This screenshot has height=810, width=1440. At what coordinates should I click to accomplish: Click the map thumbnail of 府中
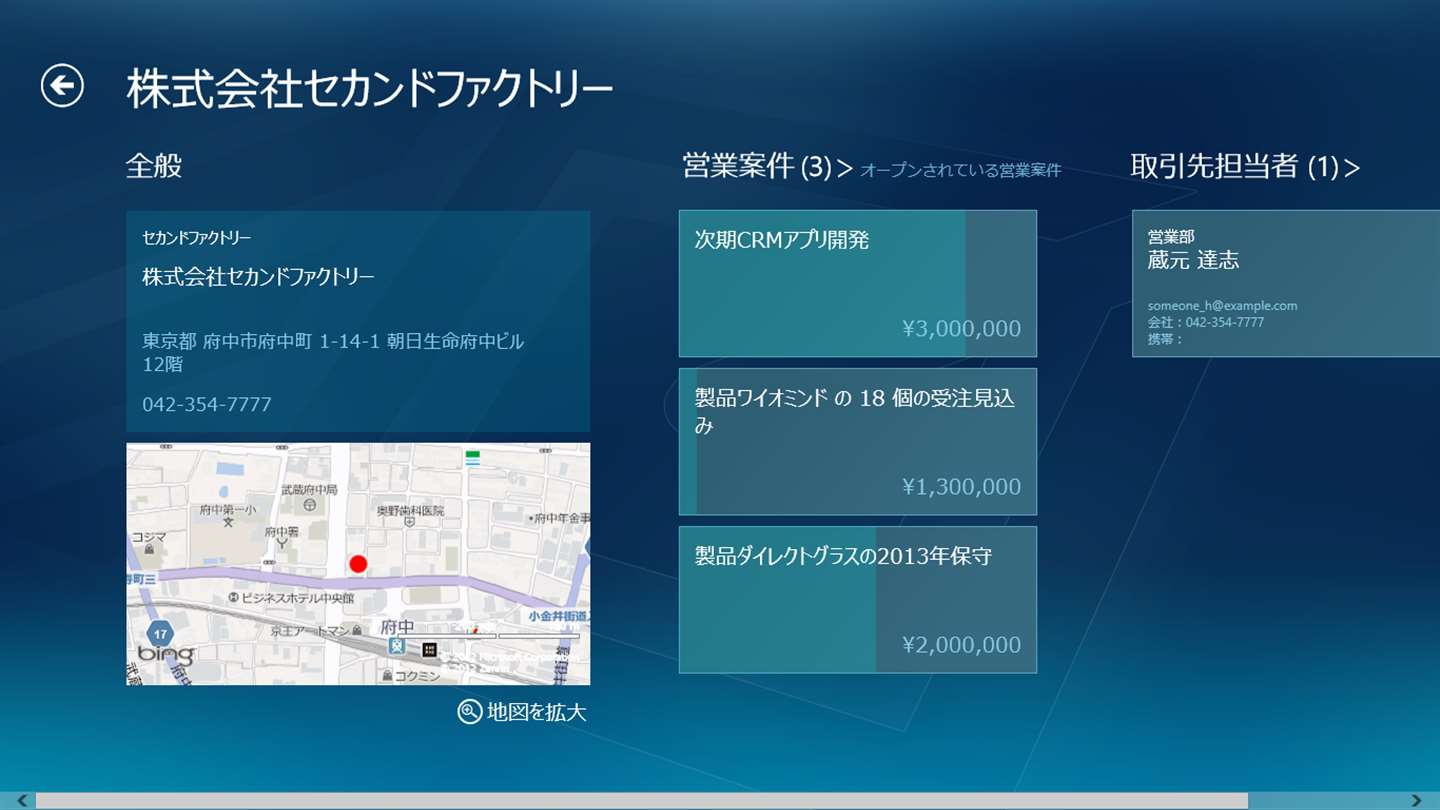pyautogui.click(x=358, y=564)
